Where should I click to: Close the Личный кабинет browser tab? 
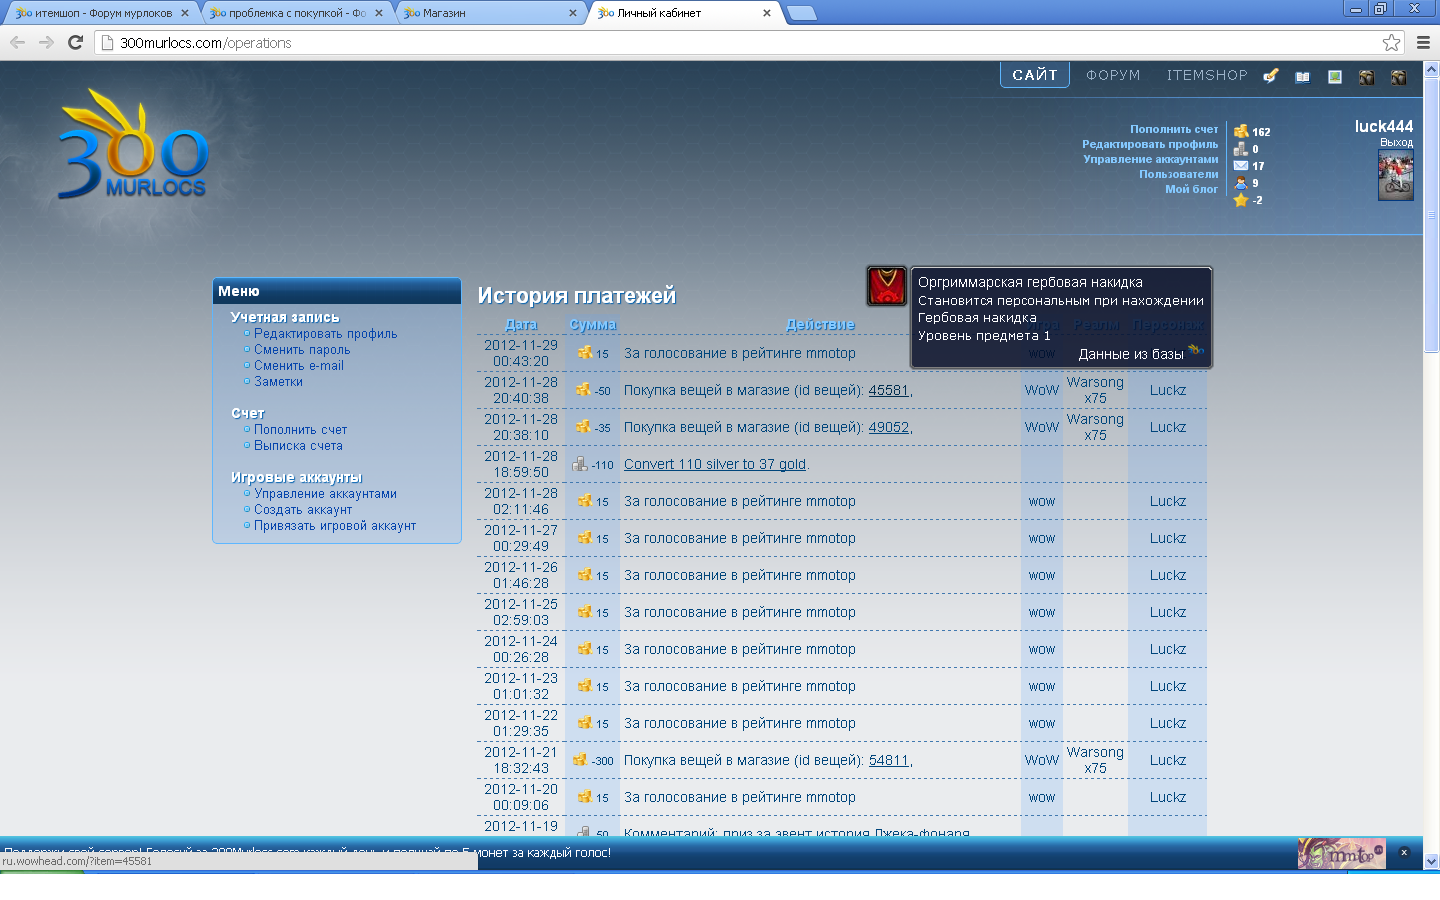point(767,13)
